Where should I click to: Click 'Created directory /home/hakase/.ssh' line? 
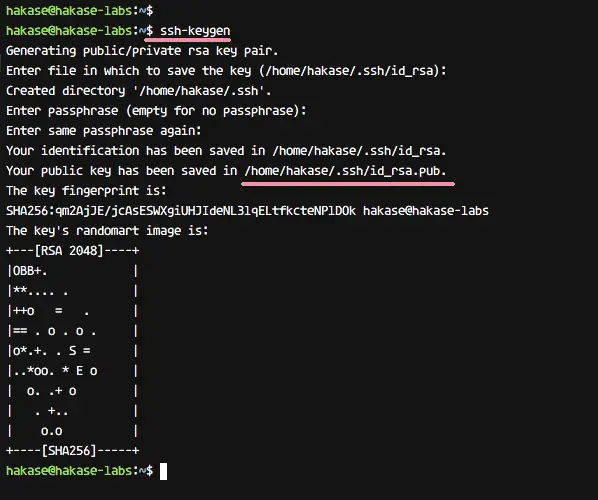pos(138,91)
